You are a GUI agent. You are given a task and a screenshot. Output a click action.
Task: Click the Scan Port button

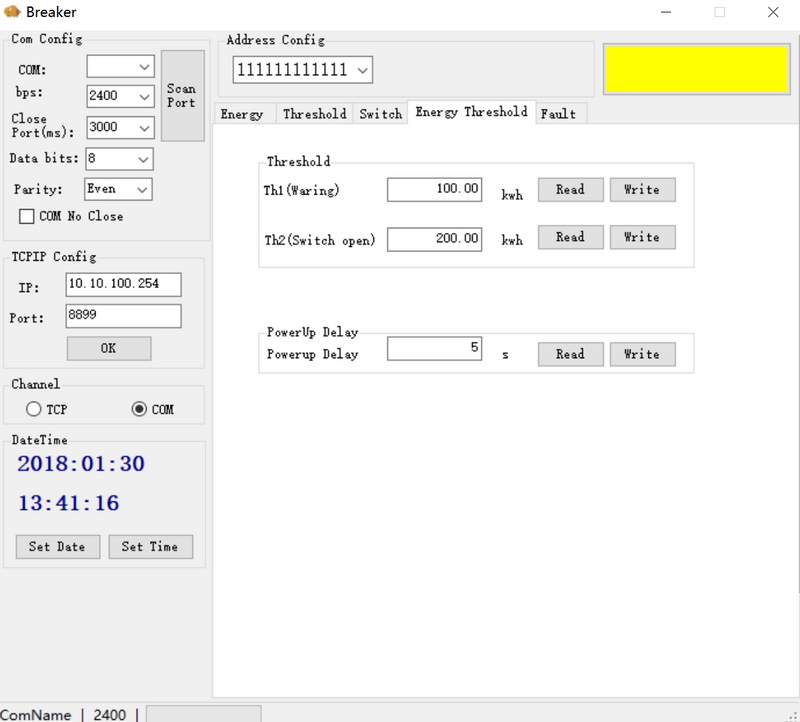(x=182, y=96)
